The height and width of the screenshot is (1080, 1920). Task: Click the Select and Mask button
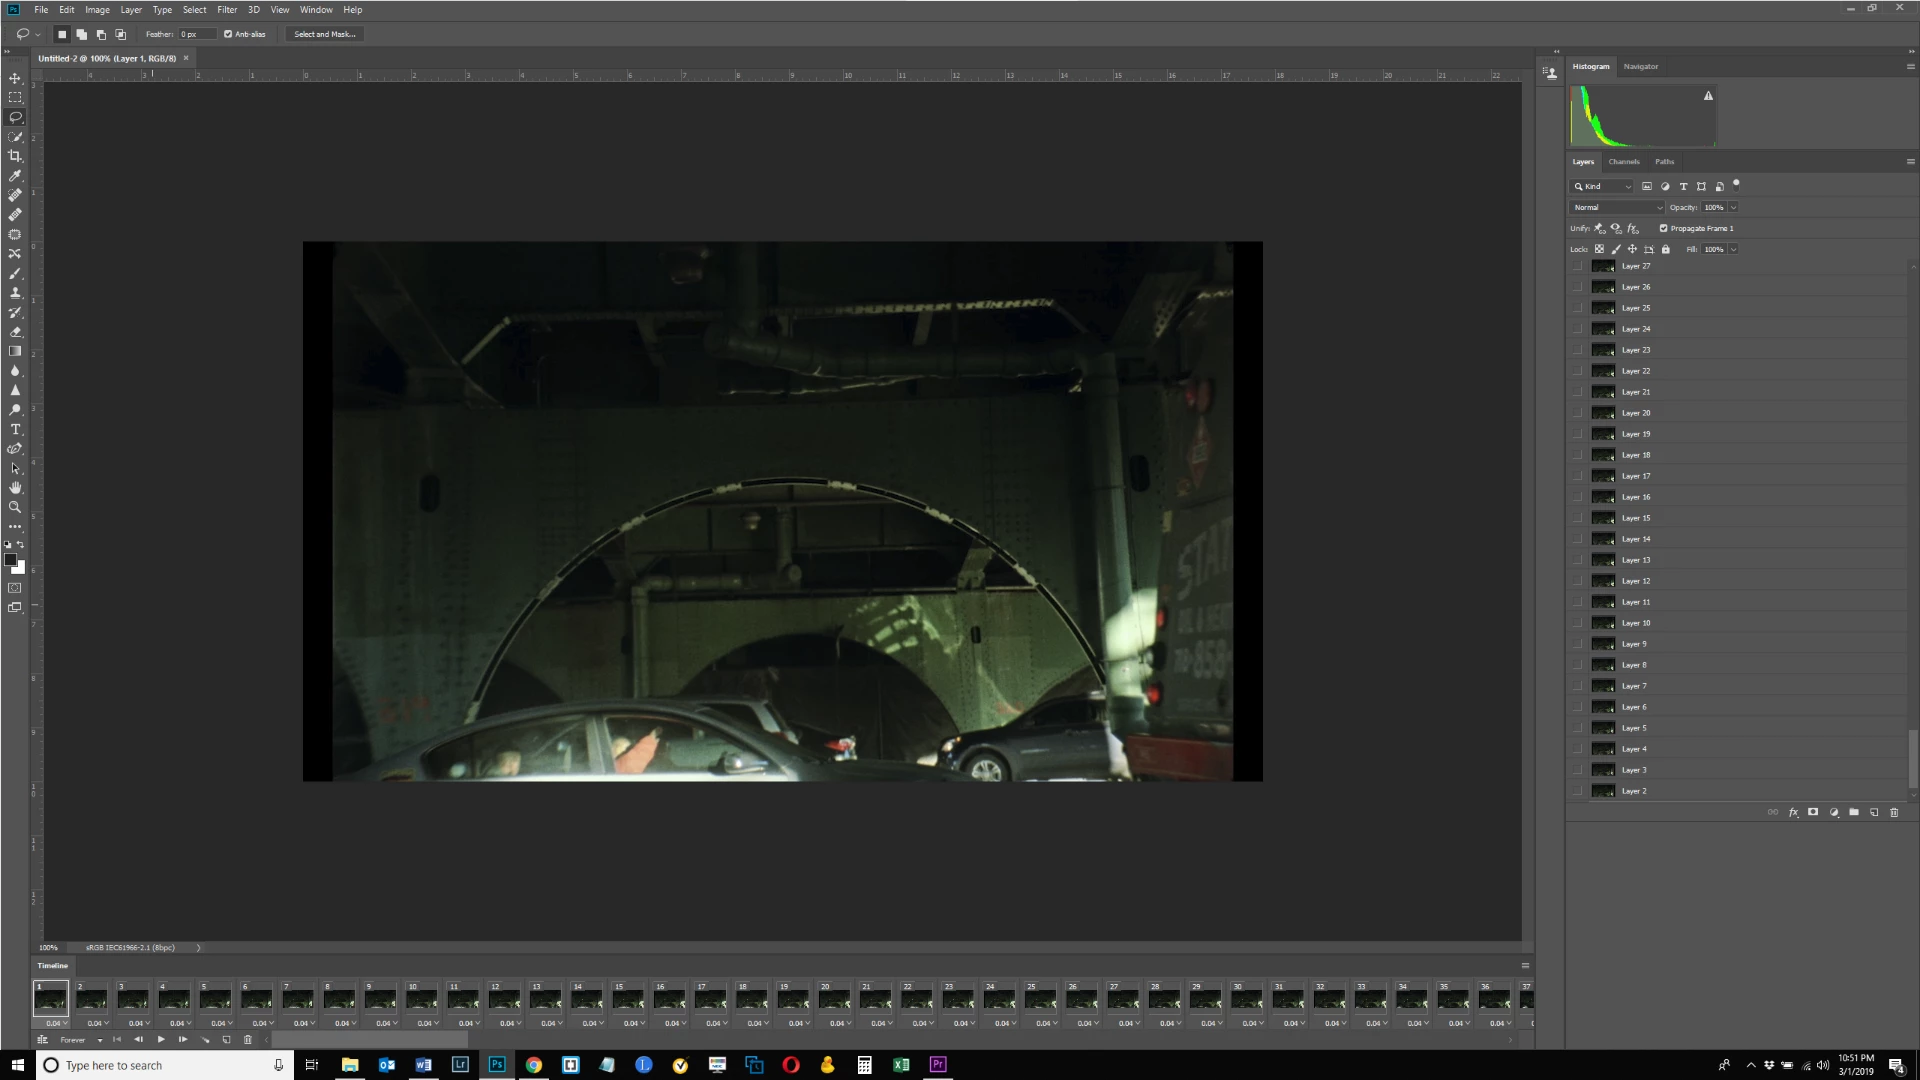325,34
